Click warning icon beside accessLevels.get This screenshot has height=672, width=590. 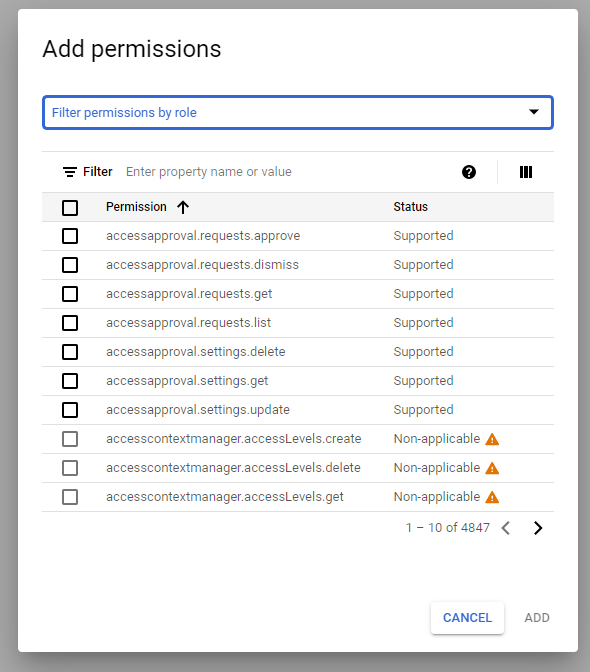[492, 497]
